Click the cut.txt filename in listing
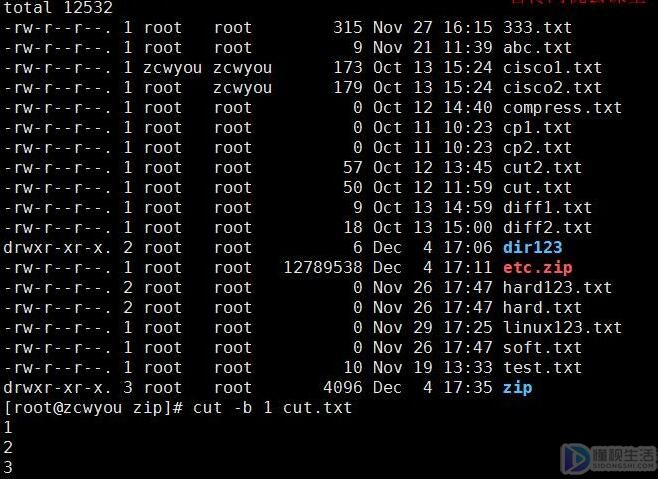This screenshot has width=658, height=479. pyautogui.click(x=537, y=188)
